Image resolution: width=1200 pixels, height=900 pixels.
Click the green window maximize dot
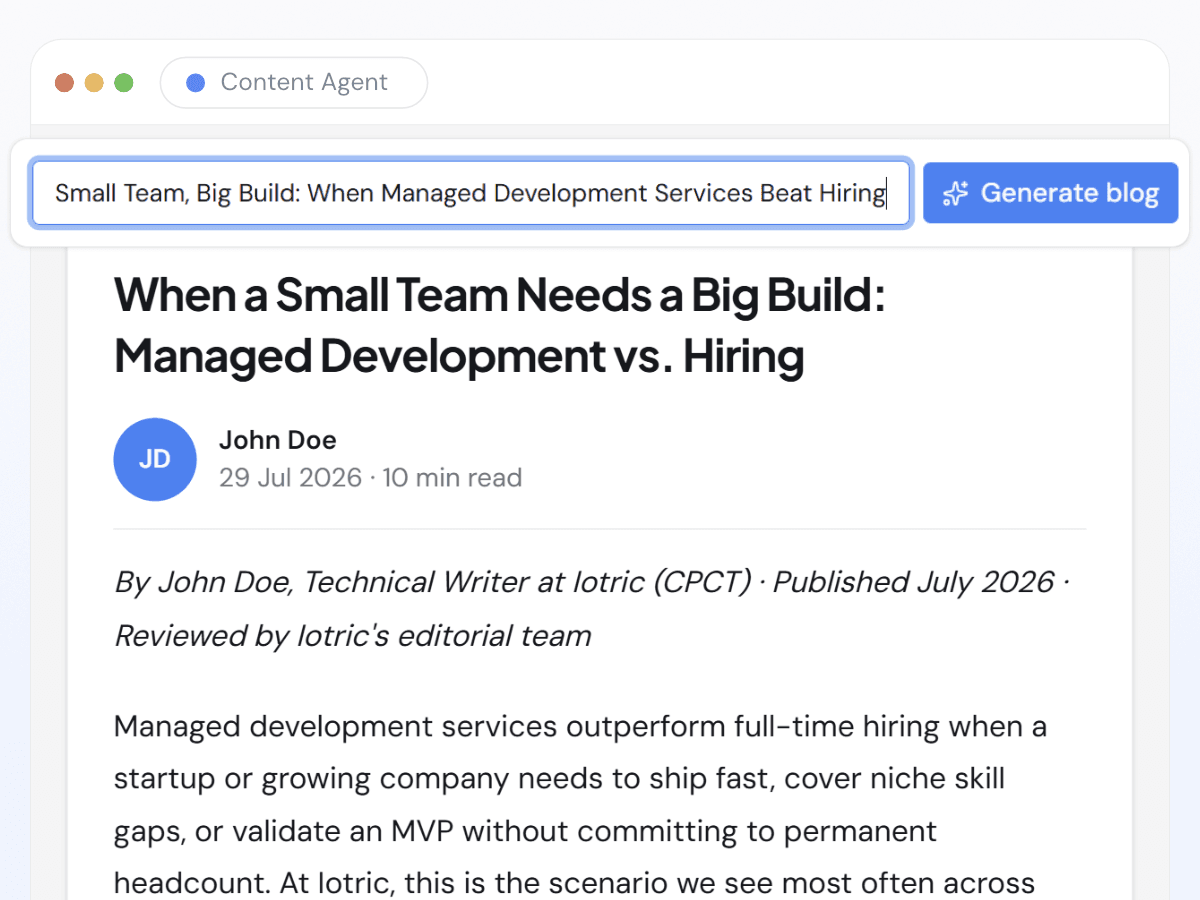(124, 83)
